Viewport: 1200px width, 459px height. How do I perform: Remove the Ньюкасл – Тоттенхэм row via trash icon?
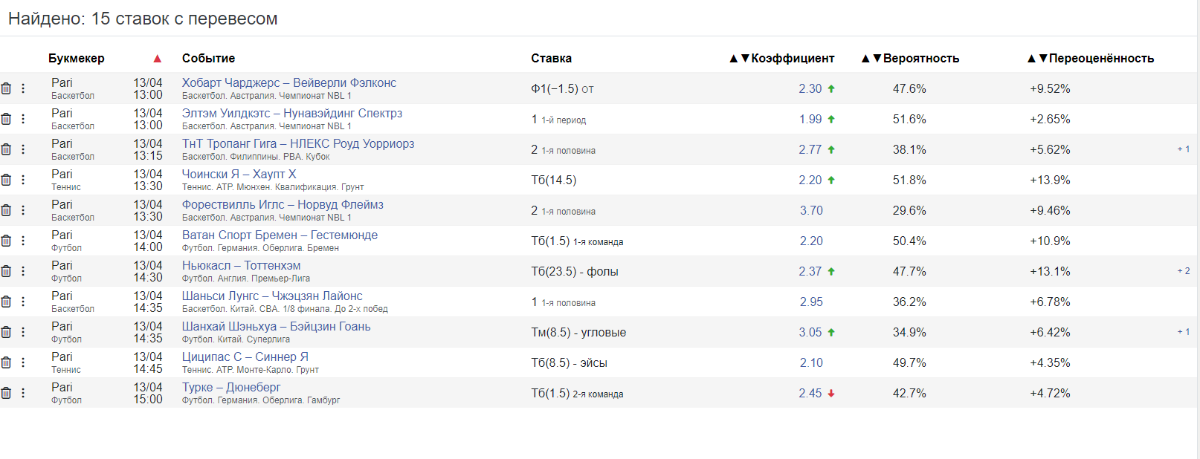(x=6, y=271)
